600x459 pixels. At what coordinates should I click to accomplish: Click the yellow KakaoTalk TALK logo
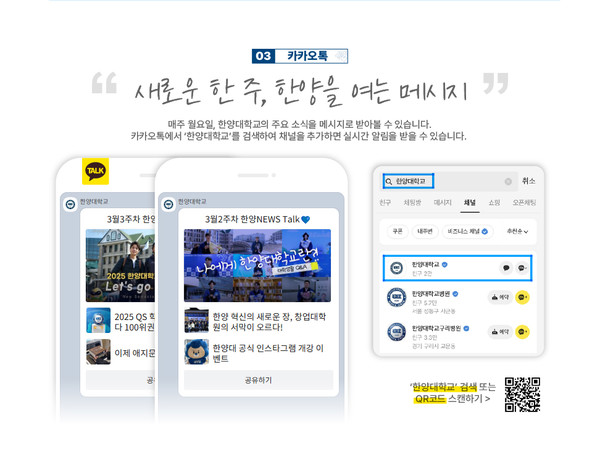pyautogui.click(x=95, y=171)
